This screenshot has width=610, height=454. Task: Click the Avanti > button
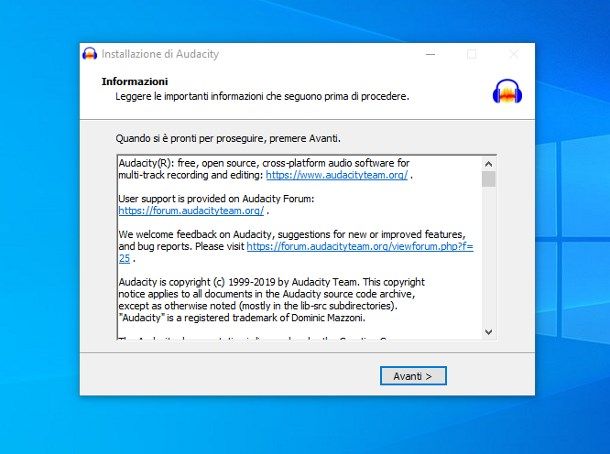(x=413, y=376)
